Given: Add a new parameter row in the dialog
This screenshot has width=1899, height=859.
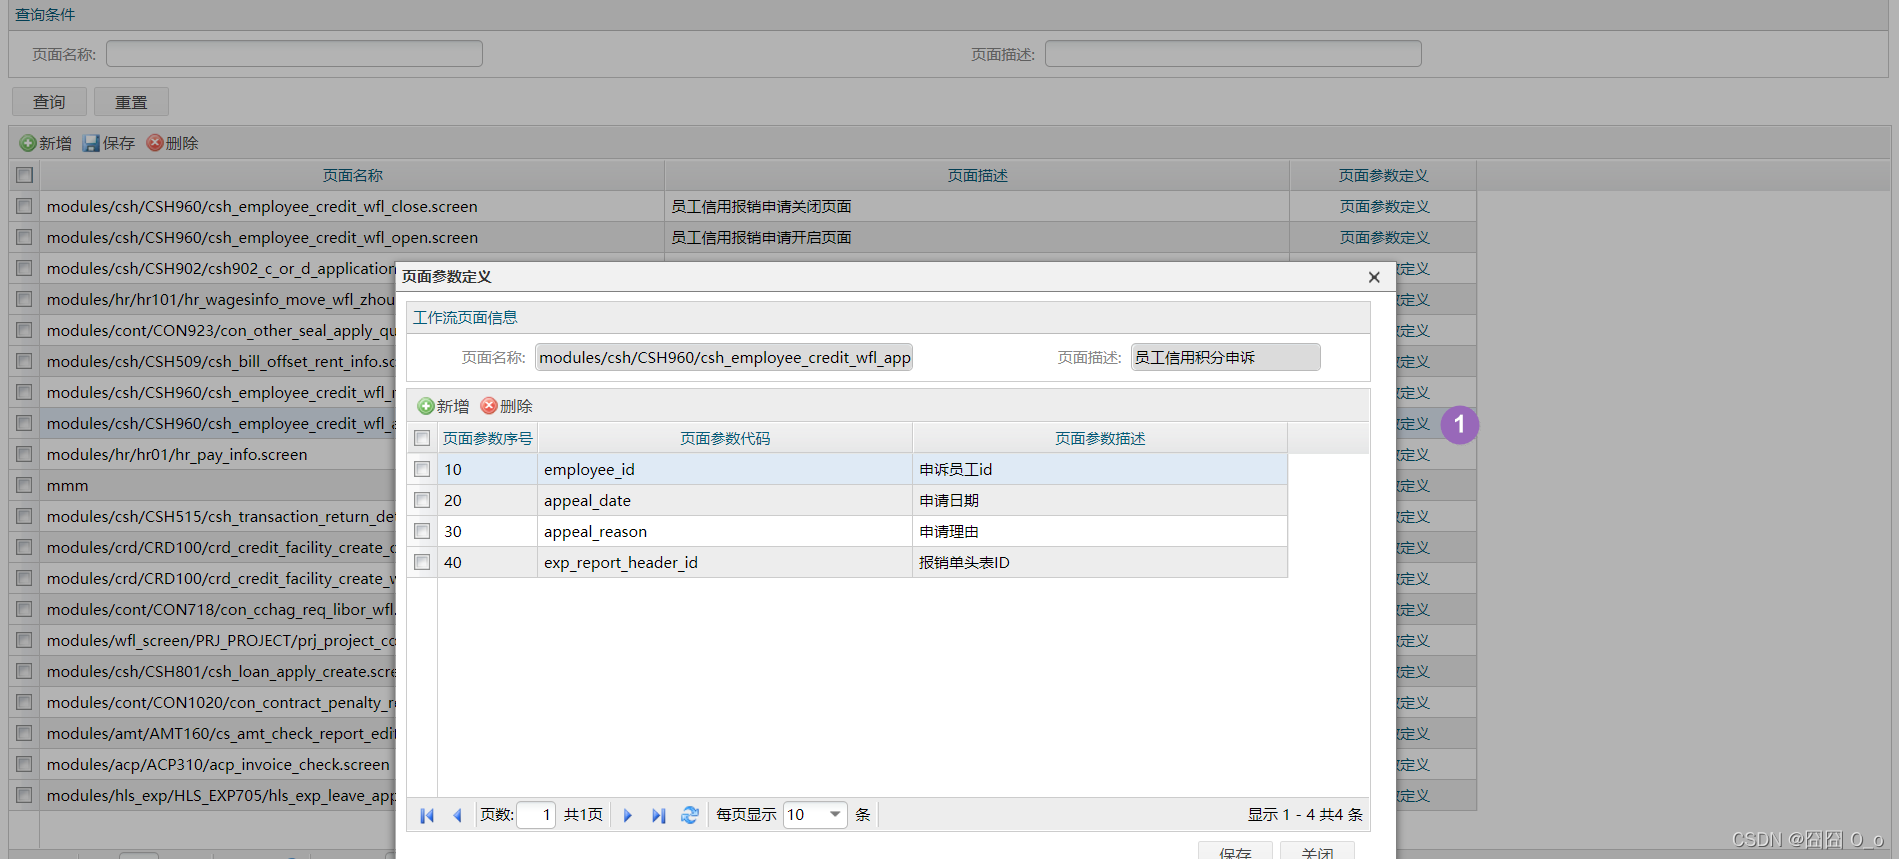Looking at the screenshot, I should tap(443, 406).
